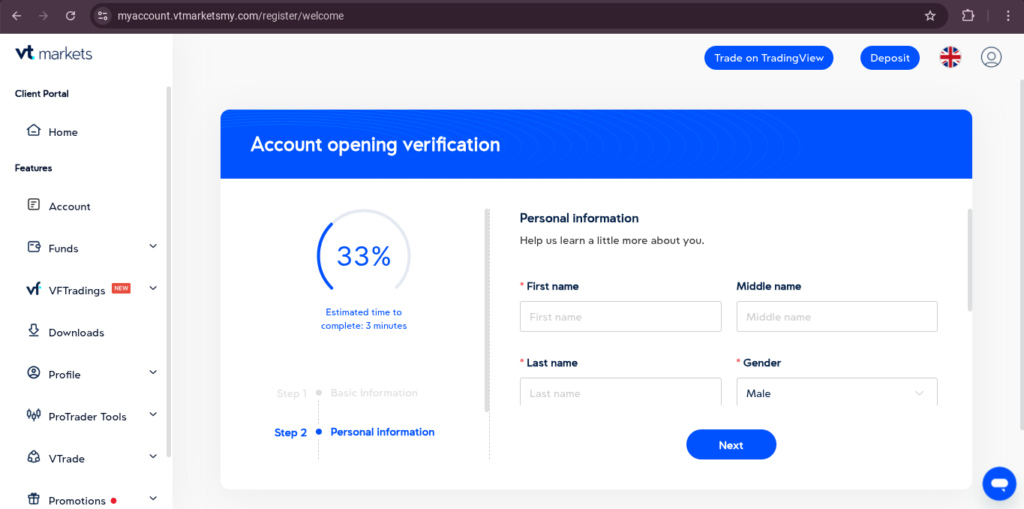
Task: Open the site information icon in address bar
Action: click(x=102, y=16)
